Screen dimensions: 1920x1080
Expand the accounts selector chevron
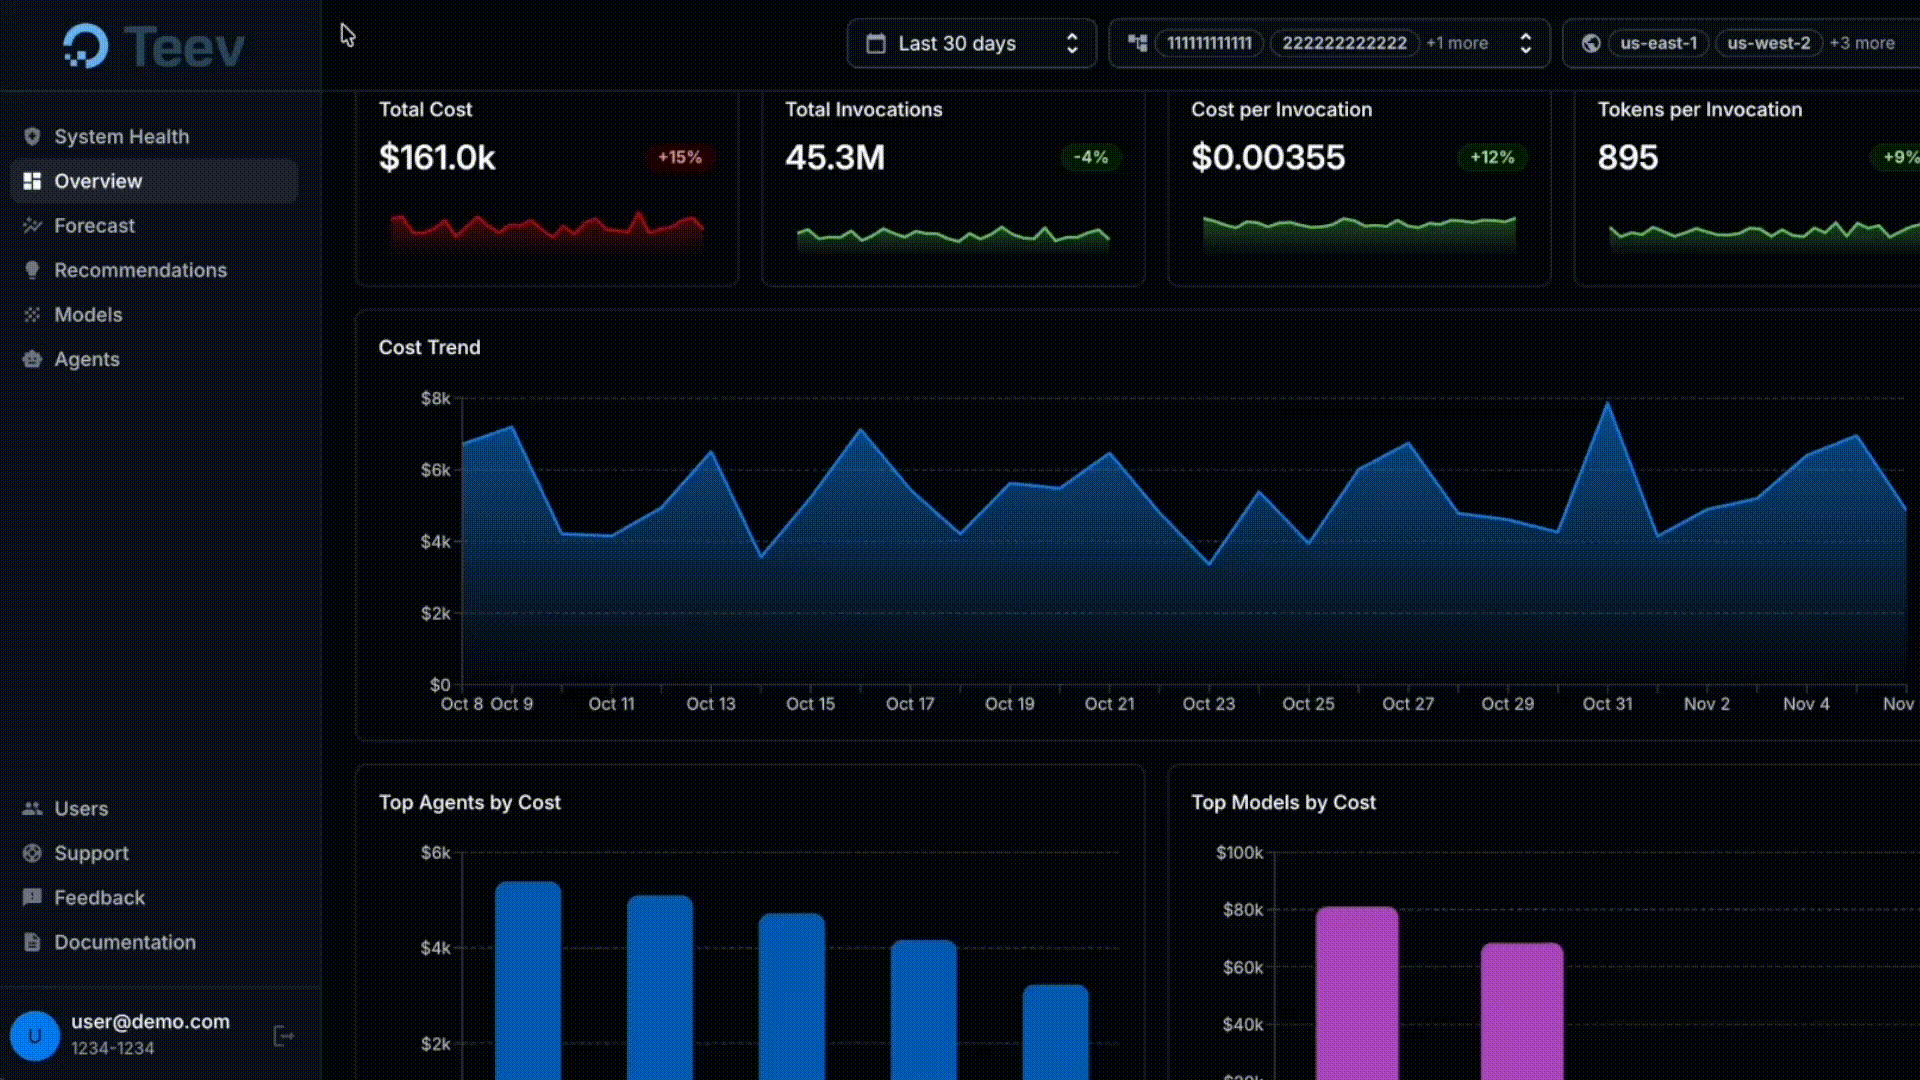tap(1525, 43)
